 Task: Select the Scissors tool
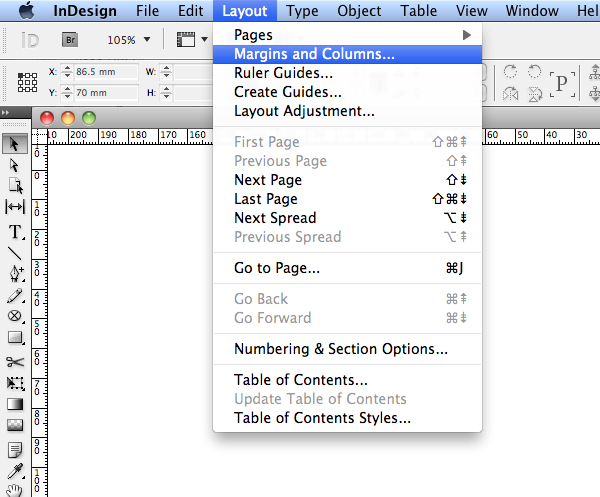click(15, 362)
